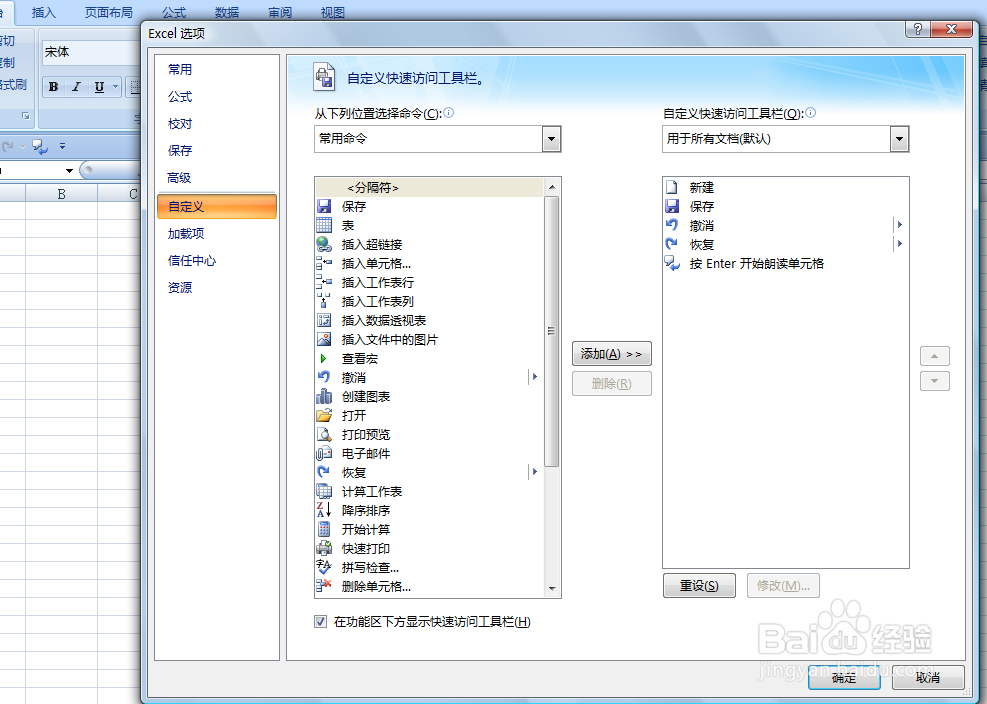Select the Table (表) command icon
The width and height of the screenshot is (987, 704).
click(x=324, y=225)
